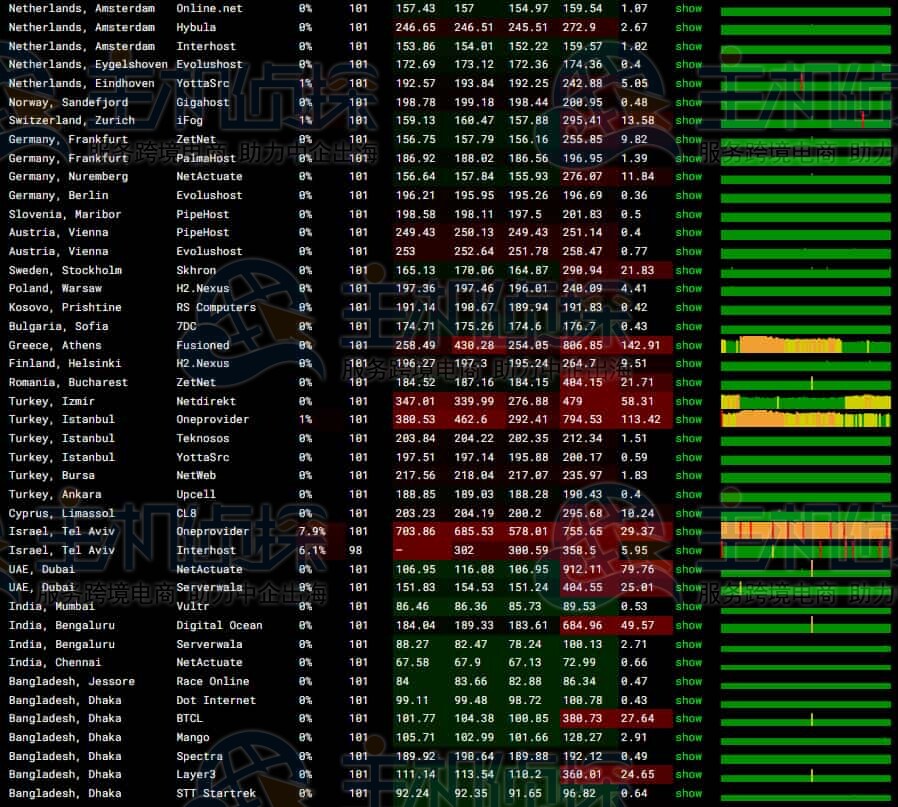Open 'show' for UAE Dubai NetActuate

tap(688, 569)
